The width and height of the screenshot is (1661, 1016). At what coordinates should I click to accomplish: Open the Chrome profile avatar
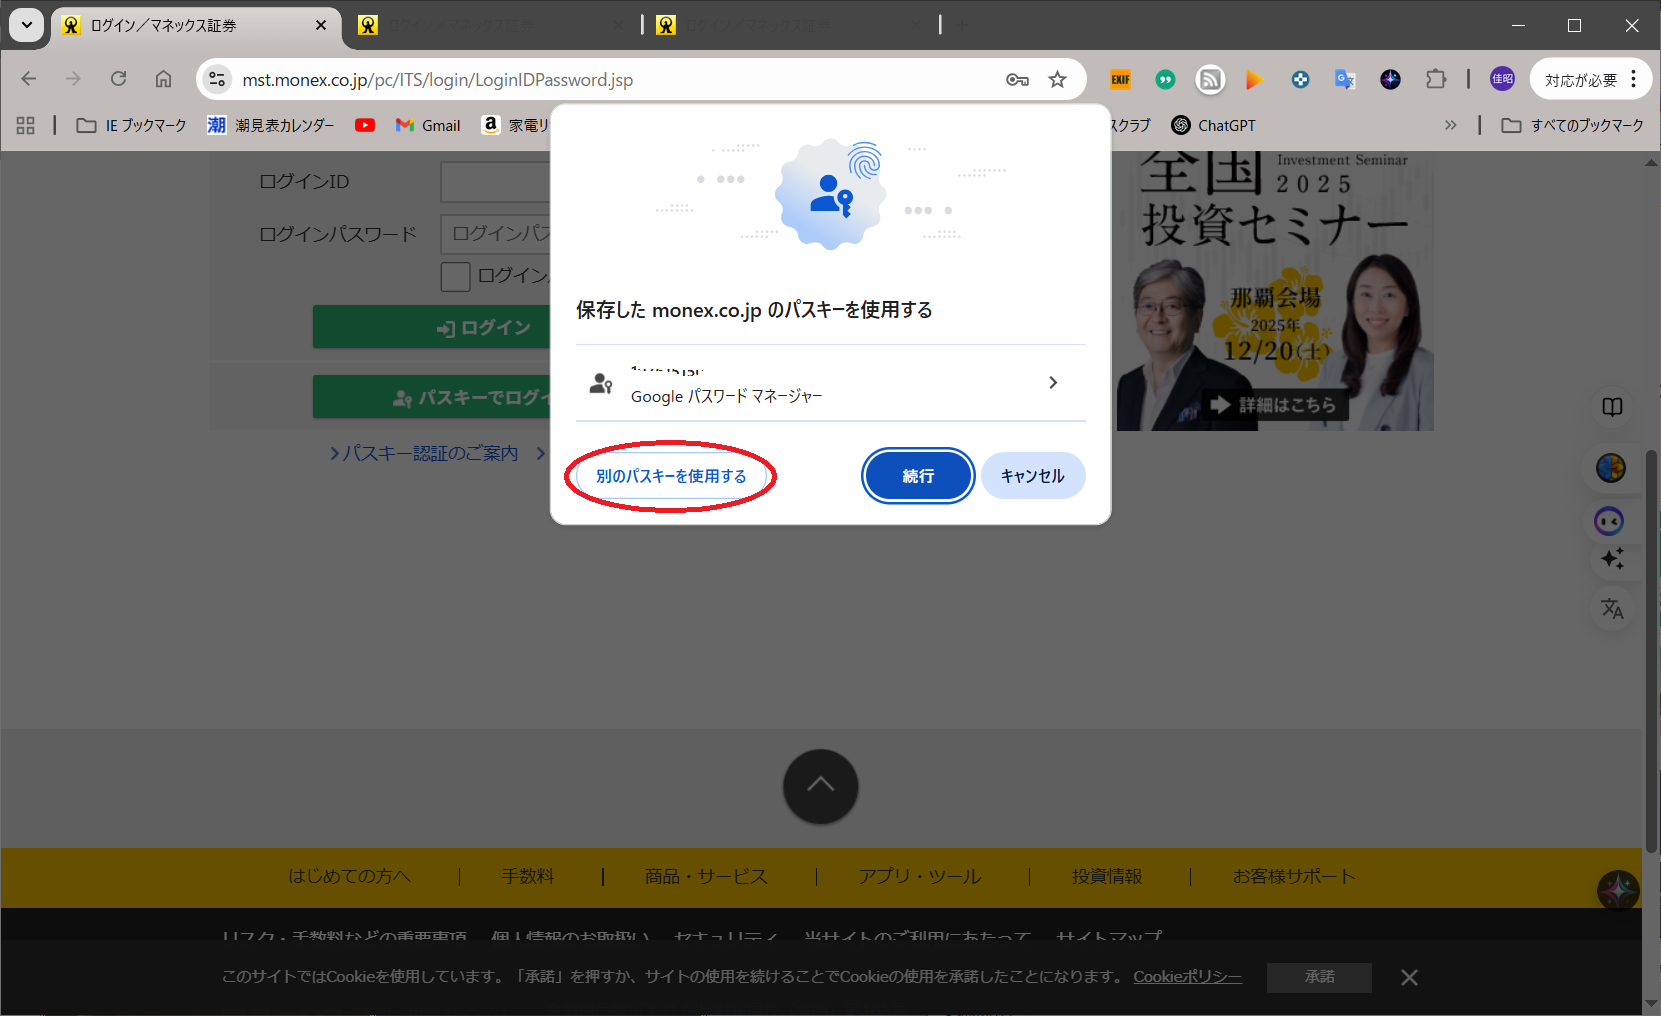coord(1502,79)
